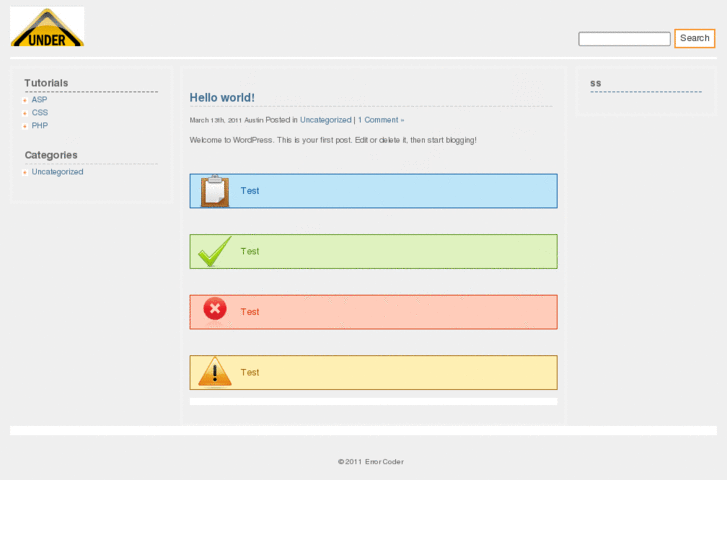Click the UNDER construction logo

click(x=47, y=26)
